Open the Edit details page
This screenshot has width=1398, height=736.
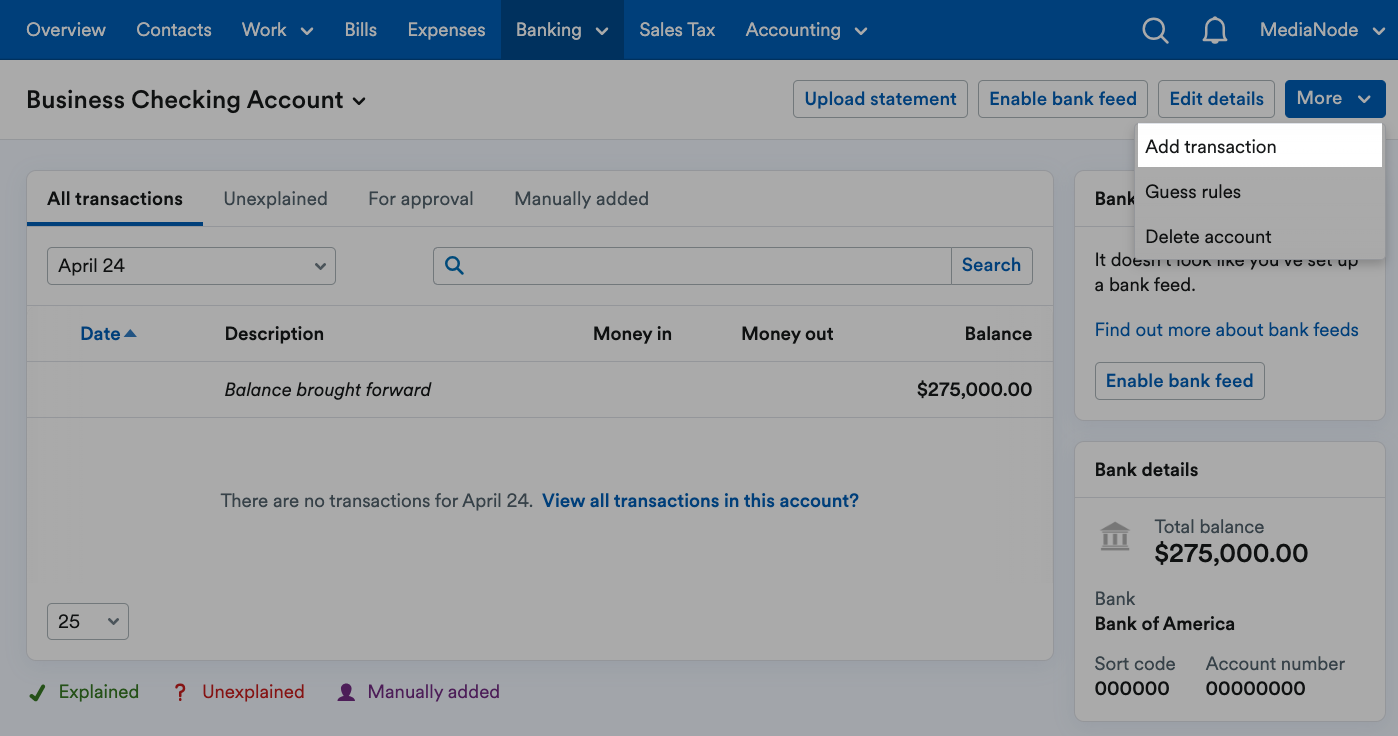coord(1216,99)
